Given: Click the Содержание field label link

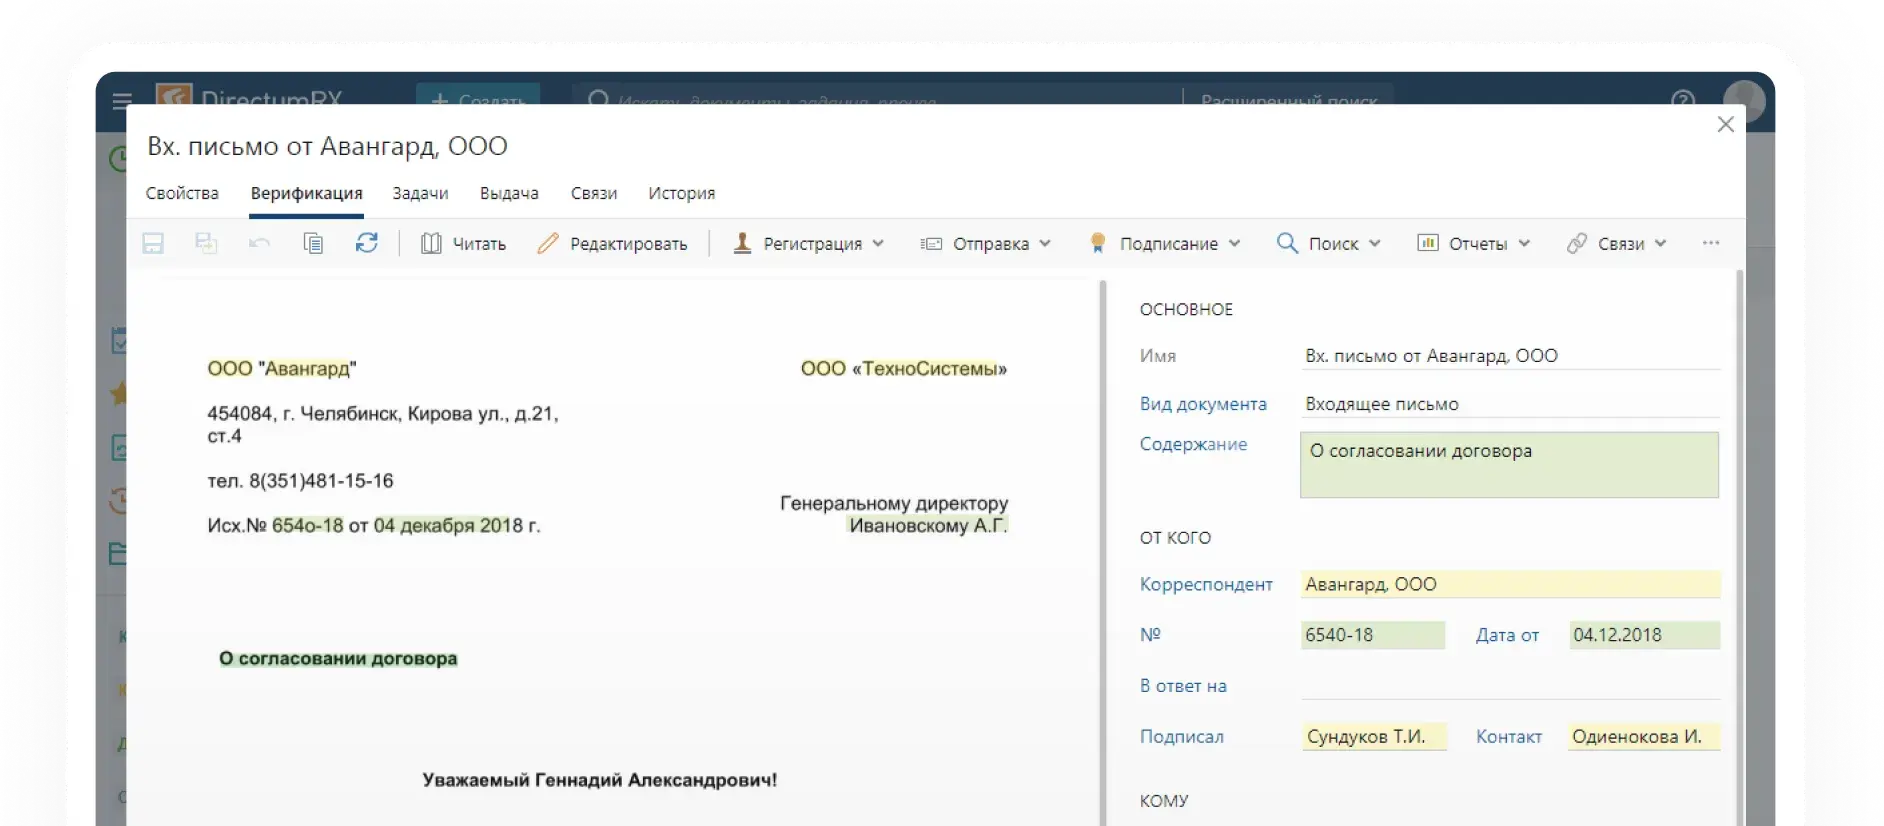Looking at the screenshot, I should (x=1194, y=444).
